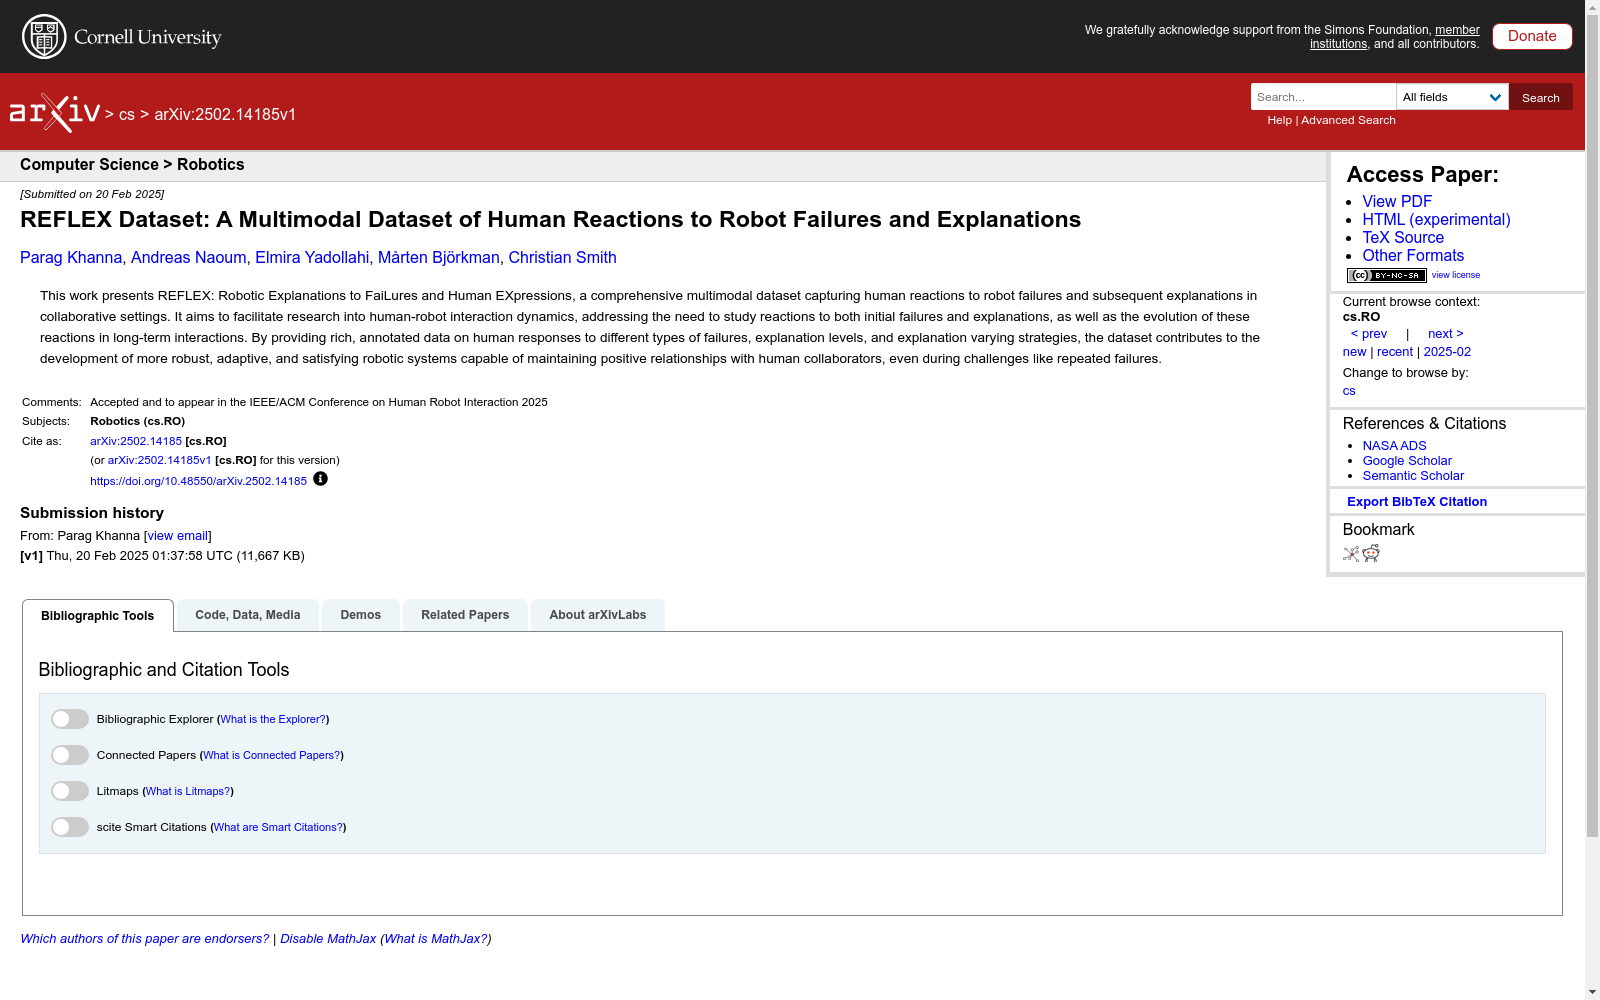
Task: Click the view license link
Action: coord(1456,275)
